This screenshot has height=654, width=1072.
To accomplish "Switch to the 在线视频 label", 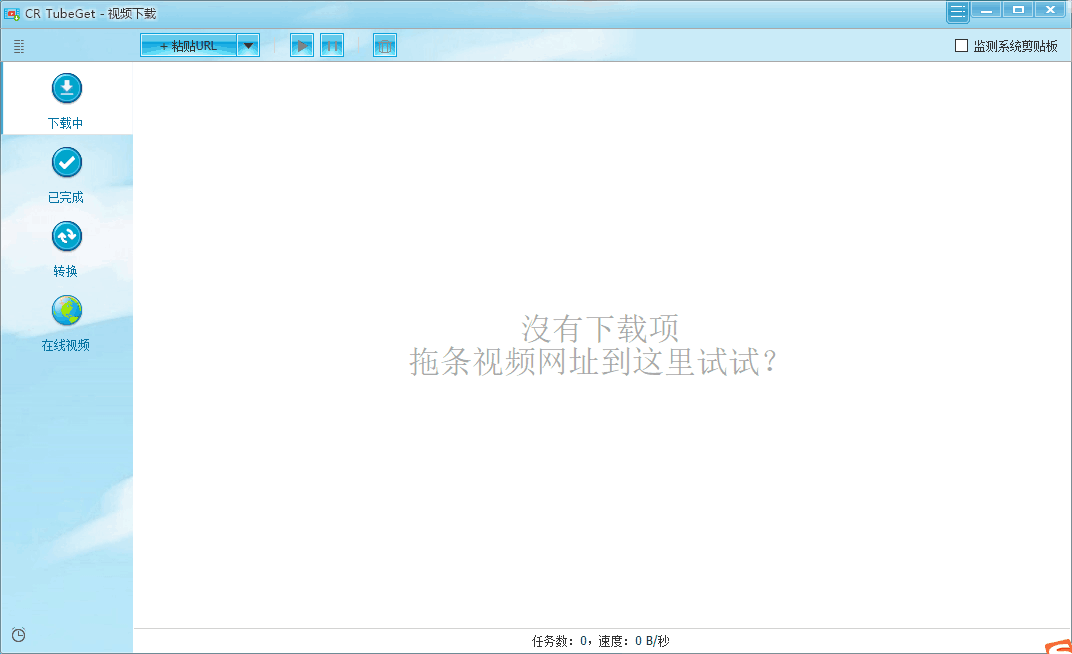I will [x=66, y=345].
